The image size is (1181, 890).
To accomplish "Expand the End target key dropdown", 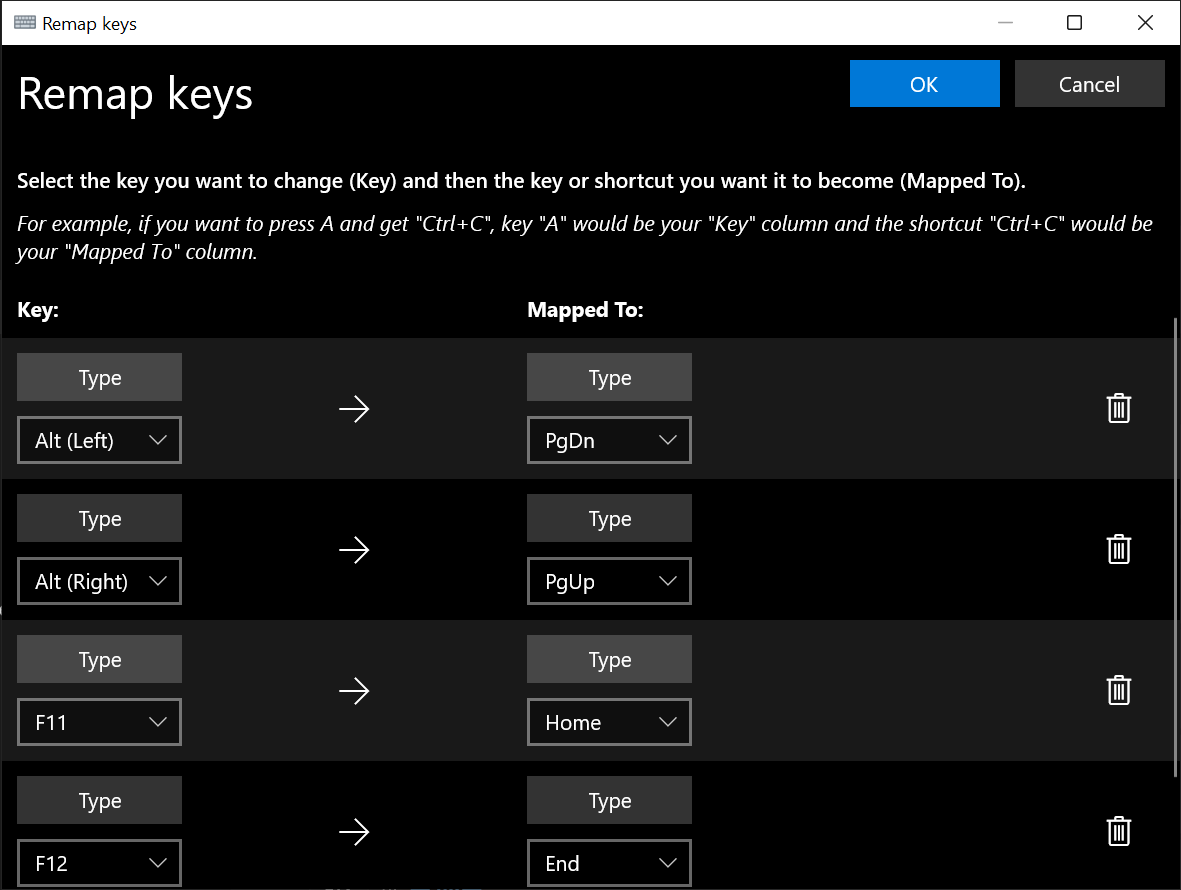I will (x=609, y=863).
